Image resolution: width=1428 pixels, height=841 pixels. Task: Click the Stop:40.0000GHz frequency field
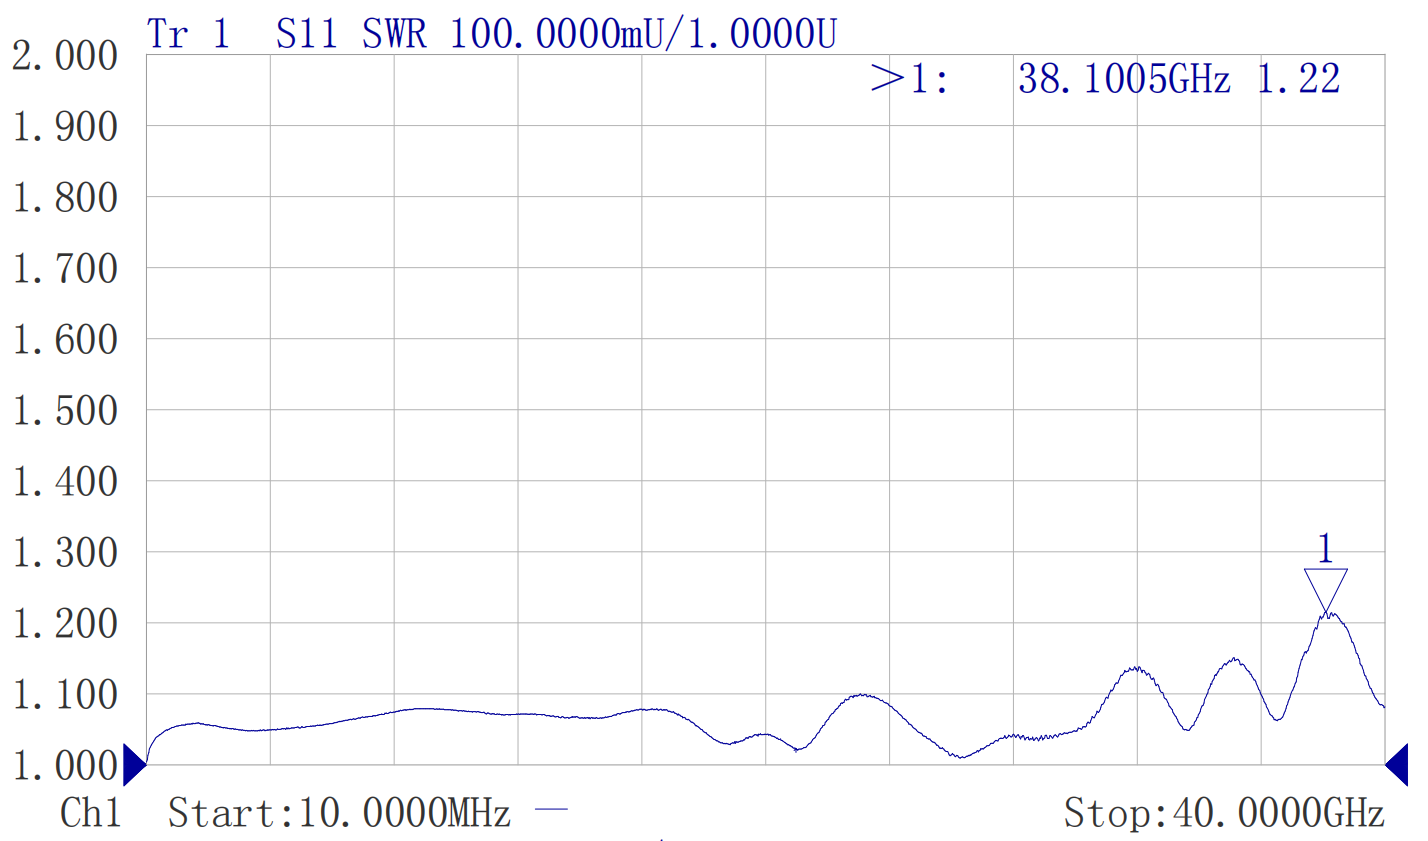coord(1224,813)
